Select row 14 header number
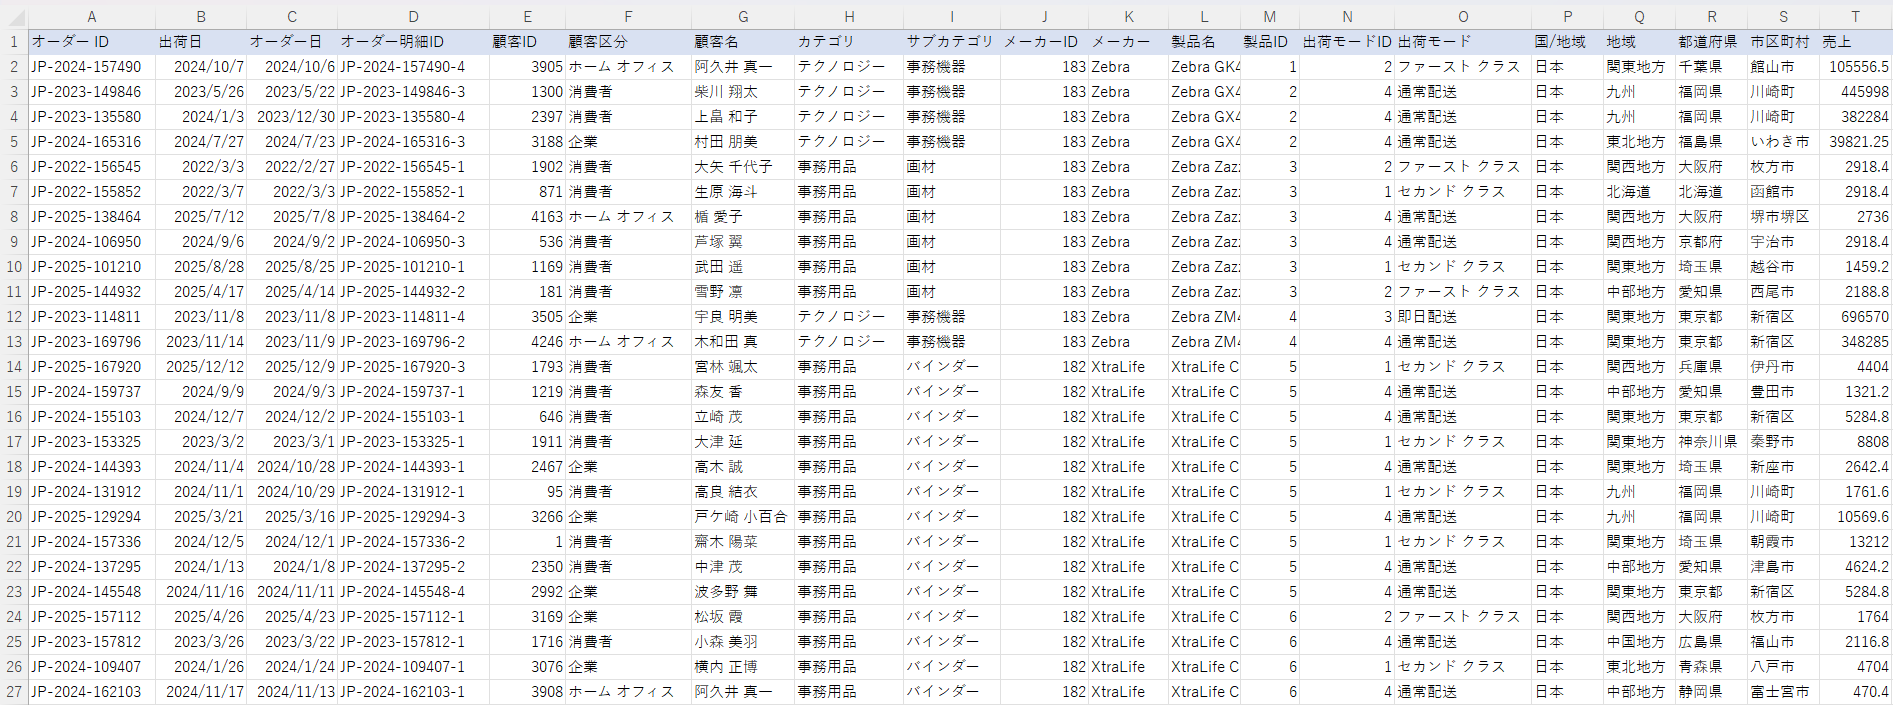The image size is (1893, 705). (x=14, y=366)
